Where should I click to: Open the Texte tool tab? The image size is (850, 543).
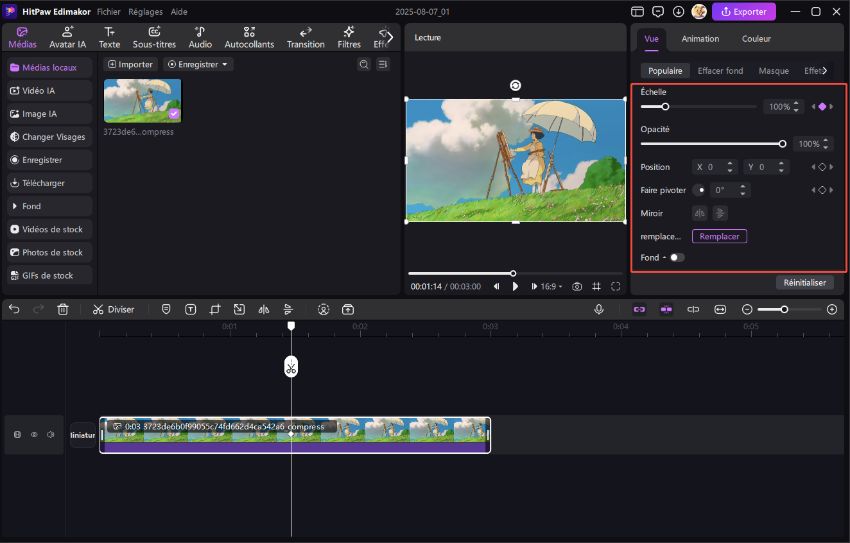point(110,37)
